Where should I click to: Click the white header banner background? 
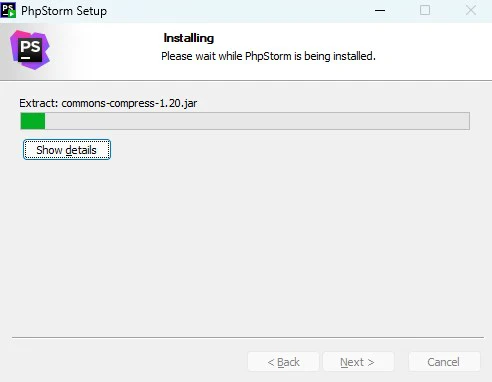[x=433, y=50]
